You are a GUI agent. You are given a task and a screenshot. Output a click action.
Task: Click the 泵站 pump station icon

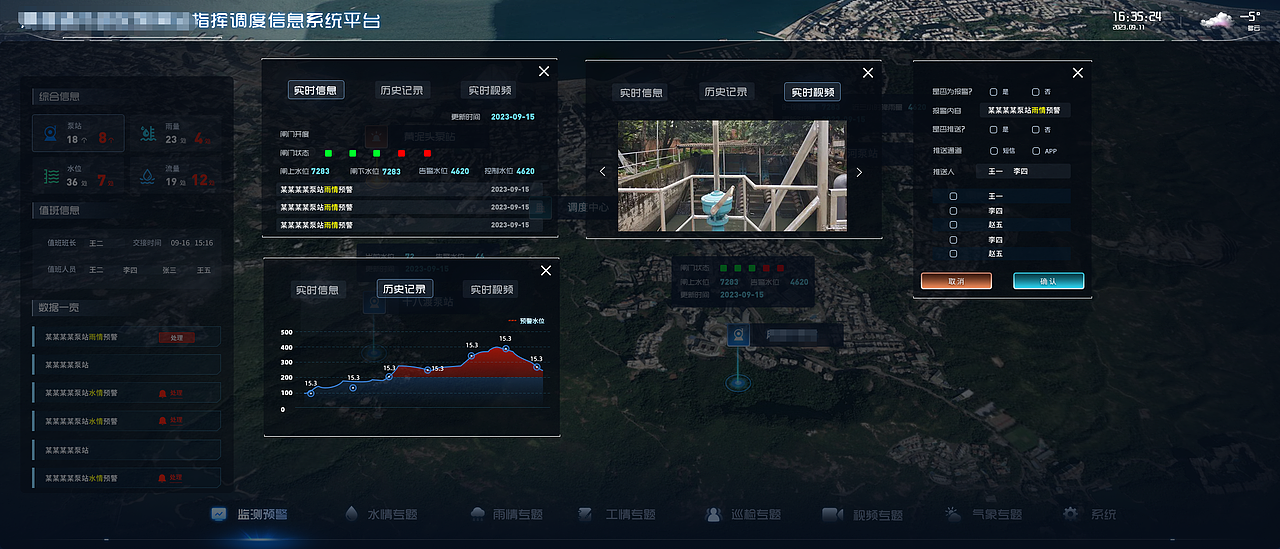click(x=49, y=133)
